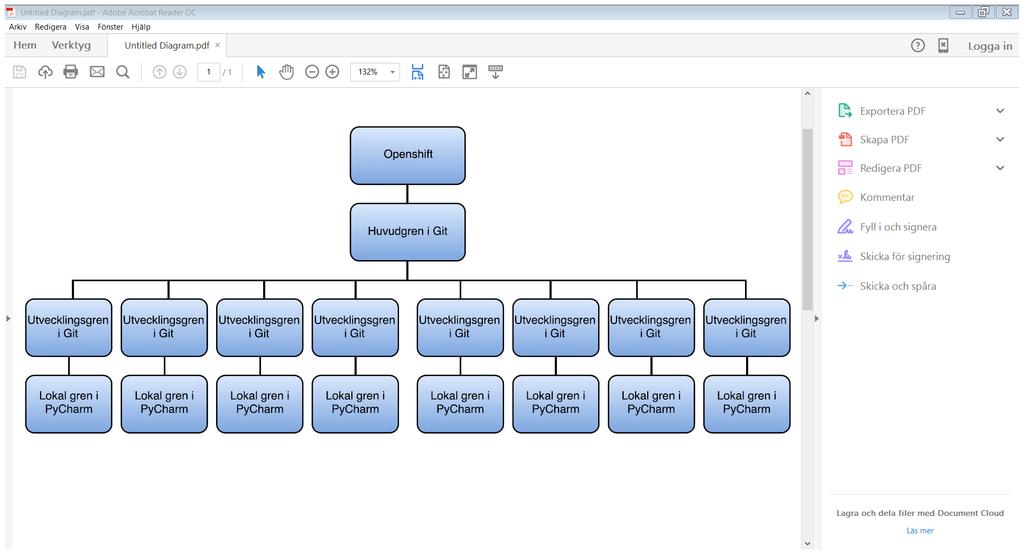Click the Save file icon
Screen dimensions: 1024x554
pos(20,72)
